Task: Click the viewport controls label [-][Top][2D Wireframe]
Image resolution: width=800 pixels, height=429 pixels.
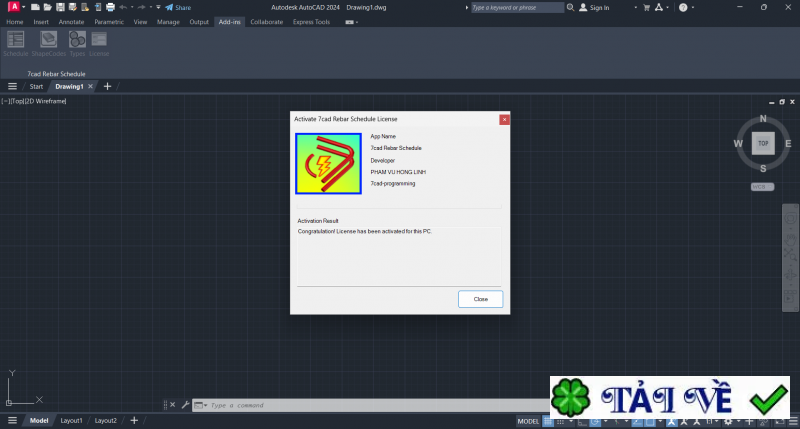Action: (34, 101)
